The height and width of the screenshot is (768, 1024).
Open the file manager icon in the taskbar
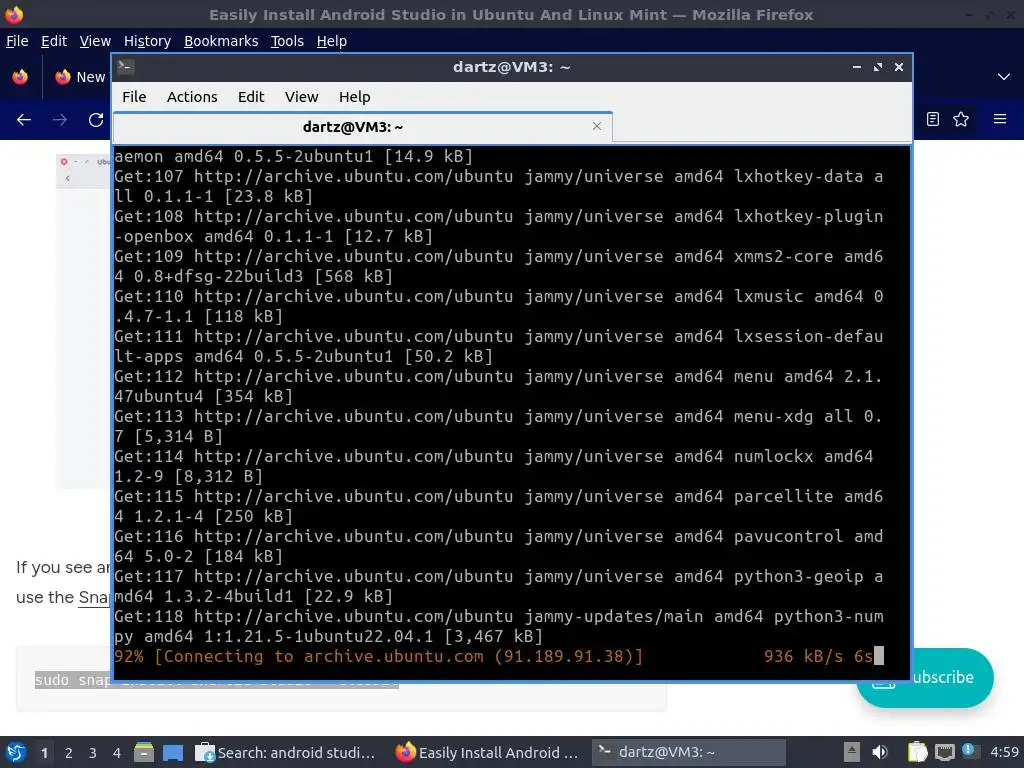coord(144,752)
